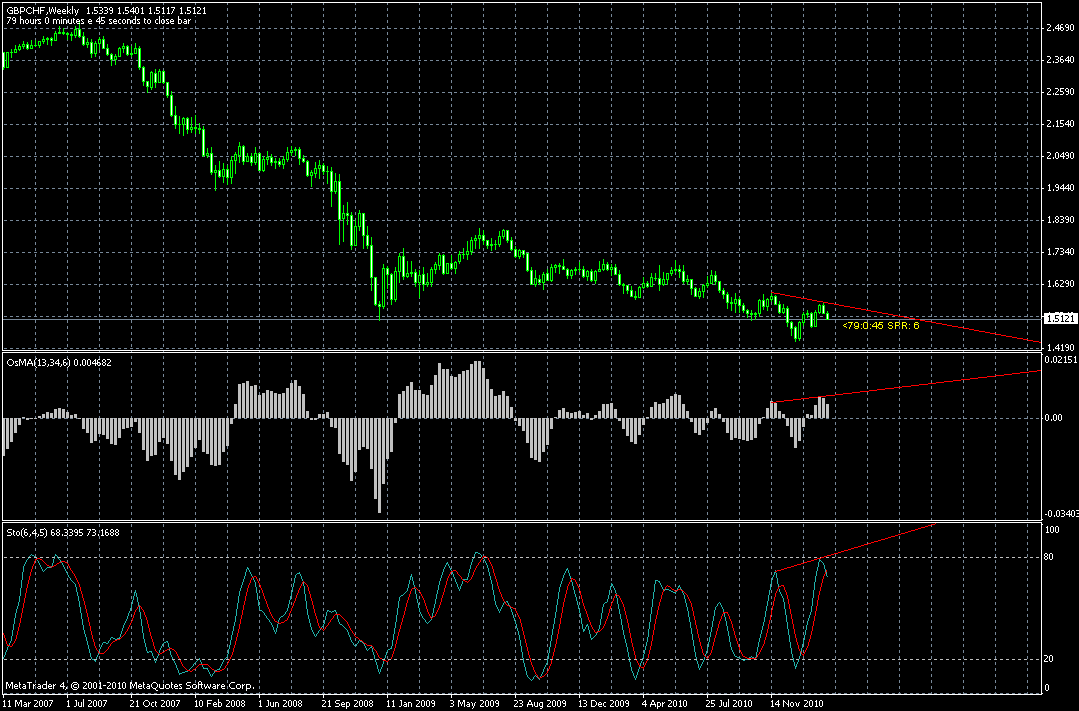The width and height of the screenshot is (1079, 711).
Task: Click the '11 Jan 2009' date label
Action: tap(411, 704)
